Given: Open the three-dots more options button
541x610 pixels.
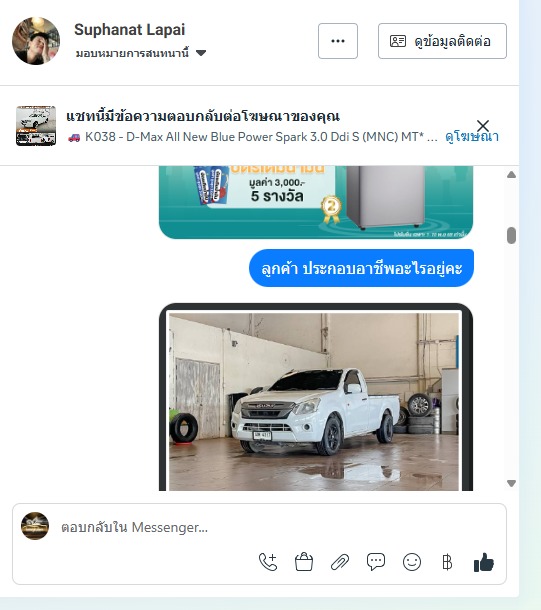Looking at the screenshot, I should (x=338, y=41).
